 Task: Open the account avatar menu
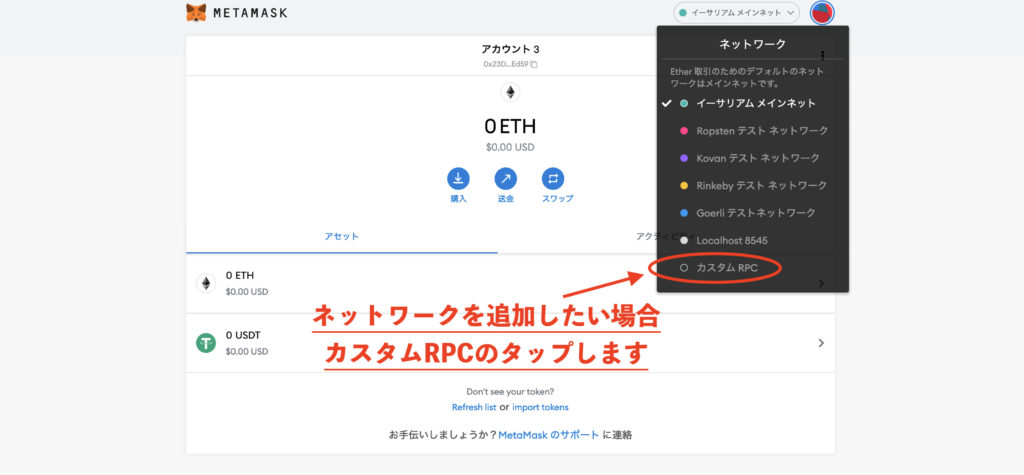[x=822, y=12]
